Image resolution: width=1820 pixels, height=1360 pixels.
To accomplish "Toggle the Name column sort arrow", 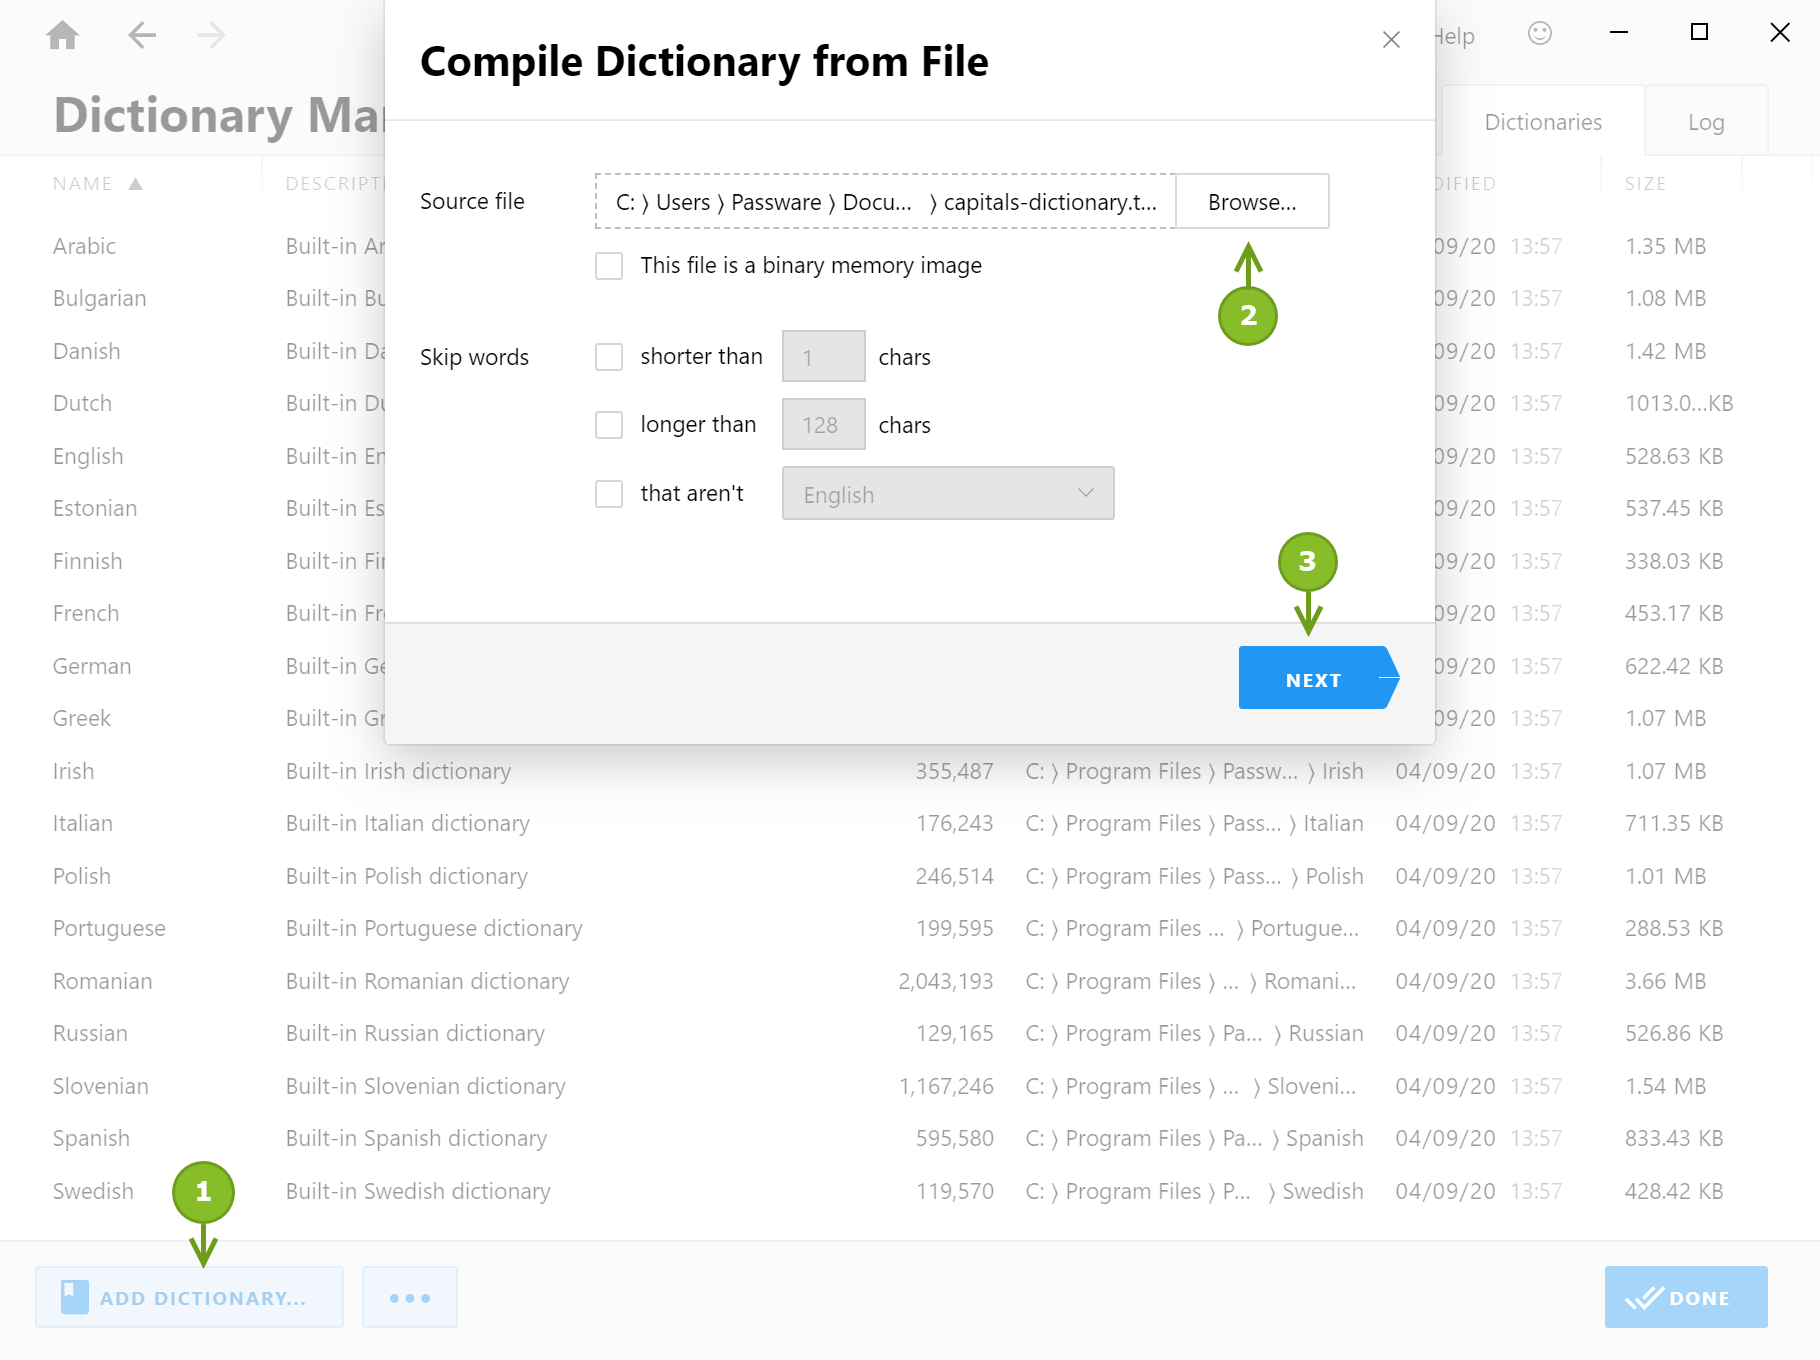I will tap(137, 183).
